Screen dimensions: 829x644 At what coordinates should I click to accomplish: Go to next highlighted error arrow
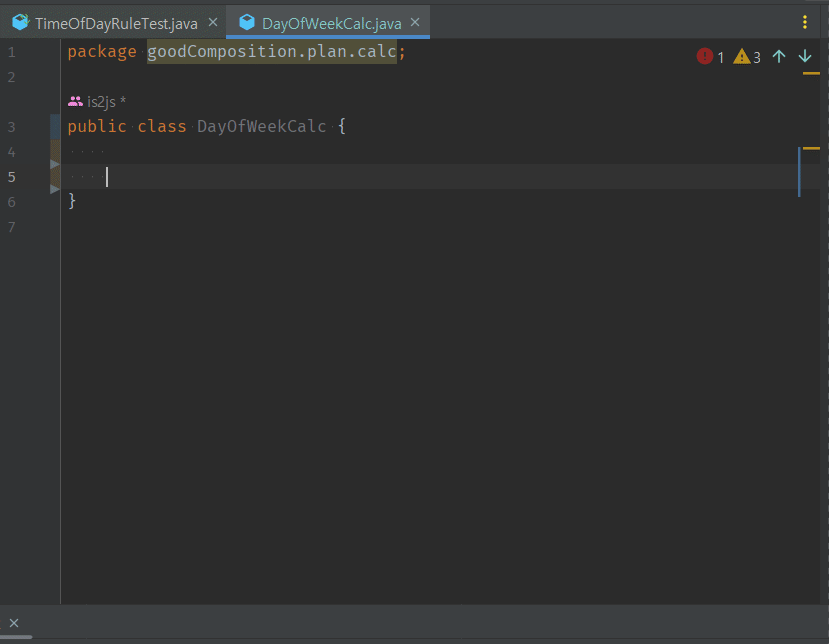805,56
